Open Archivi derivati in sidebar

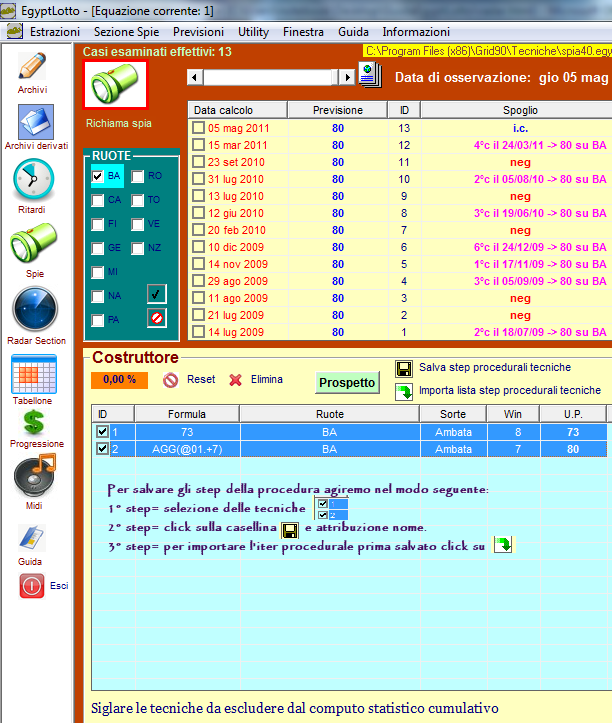pyautogui.click(x=36, y=122)
